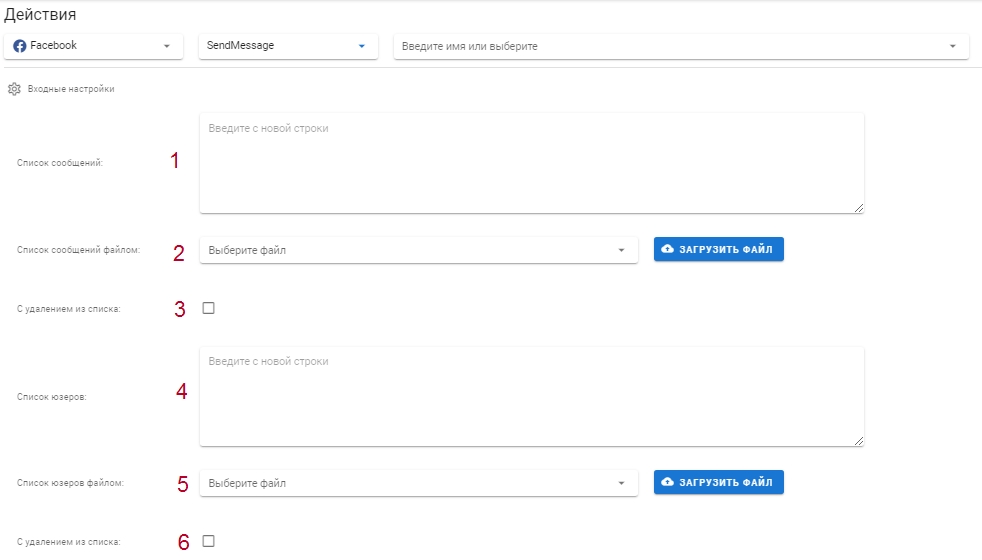This screenshot has width=982, height=560.
Task: Focus the 'Список сообщений' text area
Action: pos(532,163)
